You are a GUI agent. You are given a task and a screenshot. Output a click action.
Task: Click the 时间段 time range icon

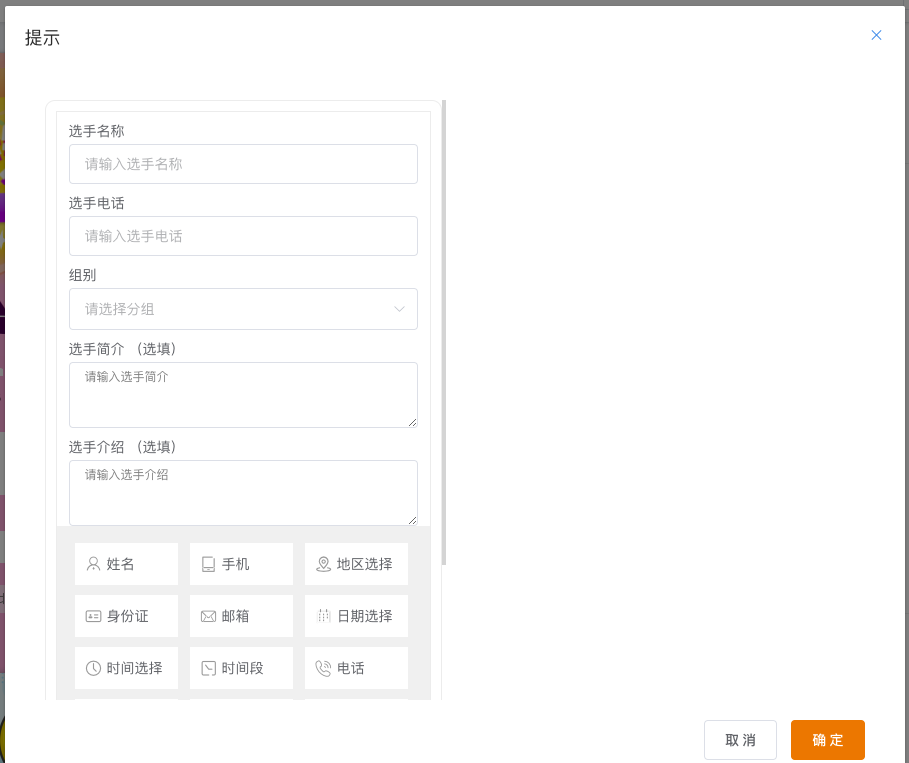(208, 668)
